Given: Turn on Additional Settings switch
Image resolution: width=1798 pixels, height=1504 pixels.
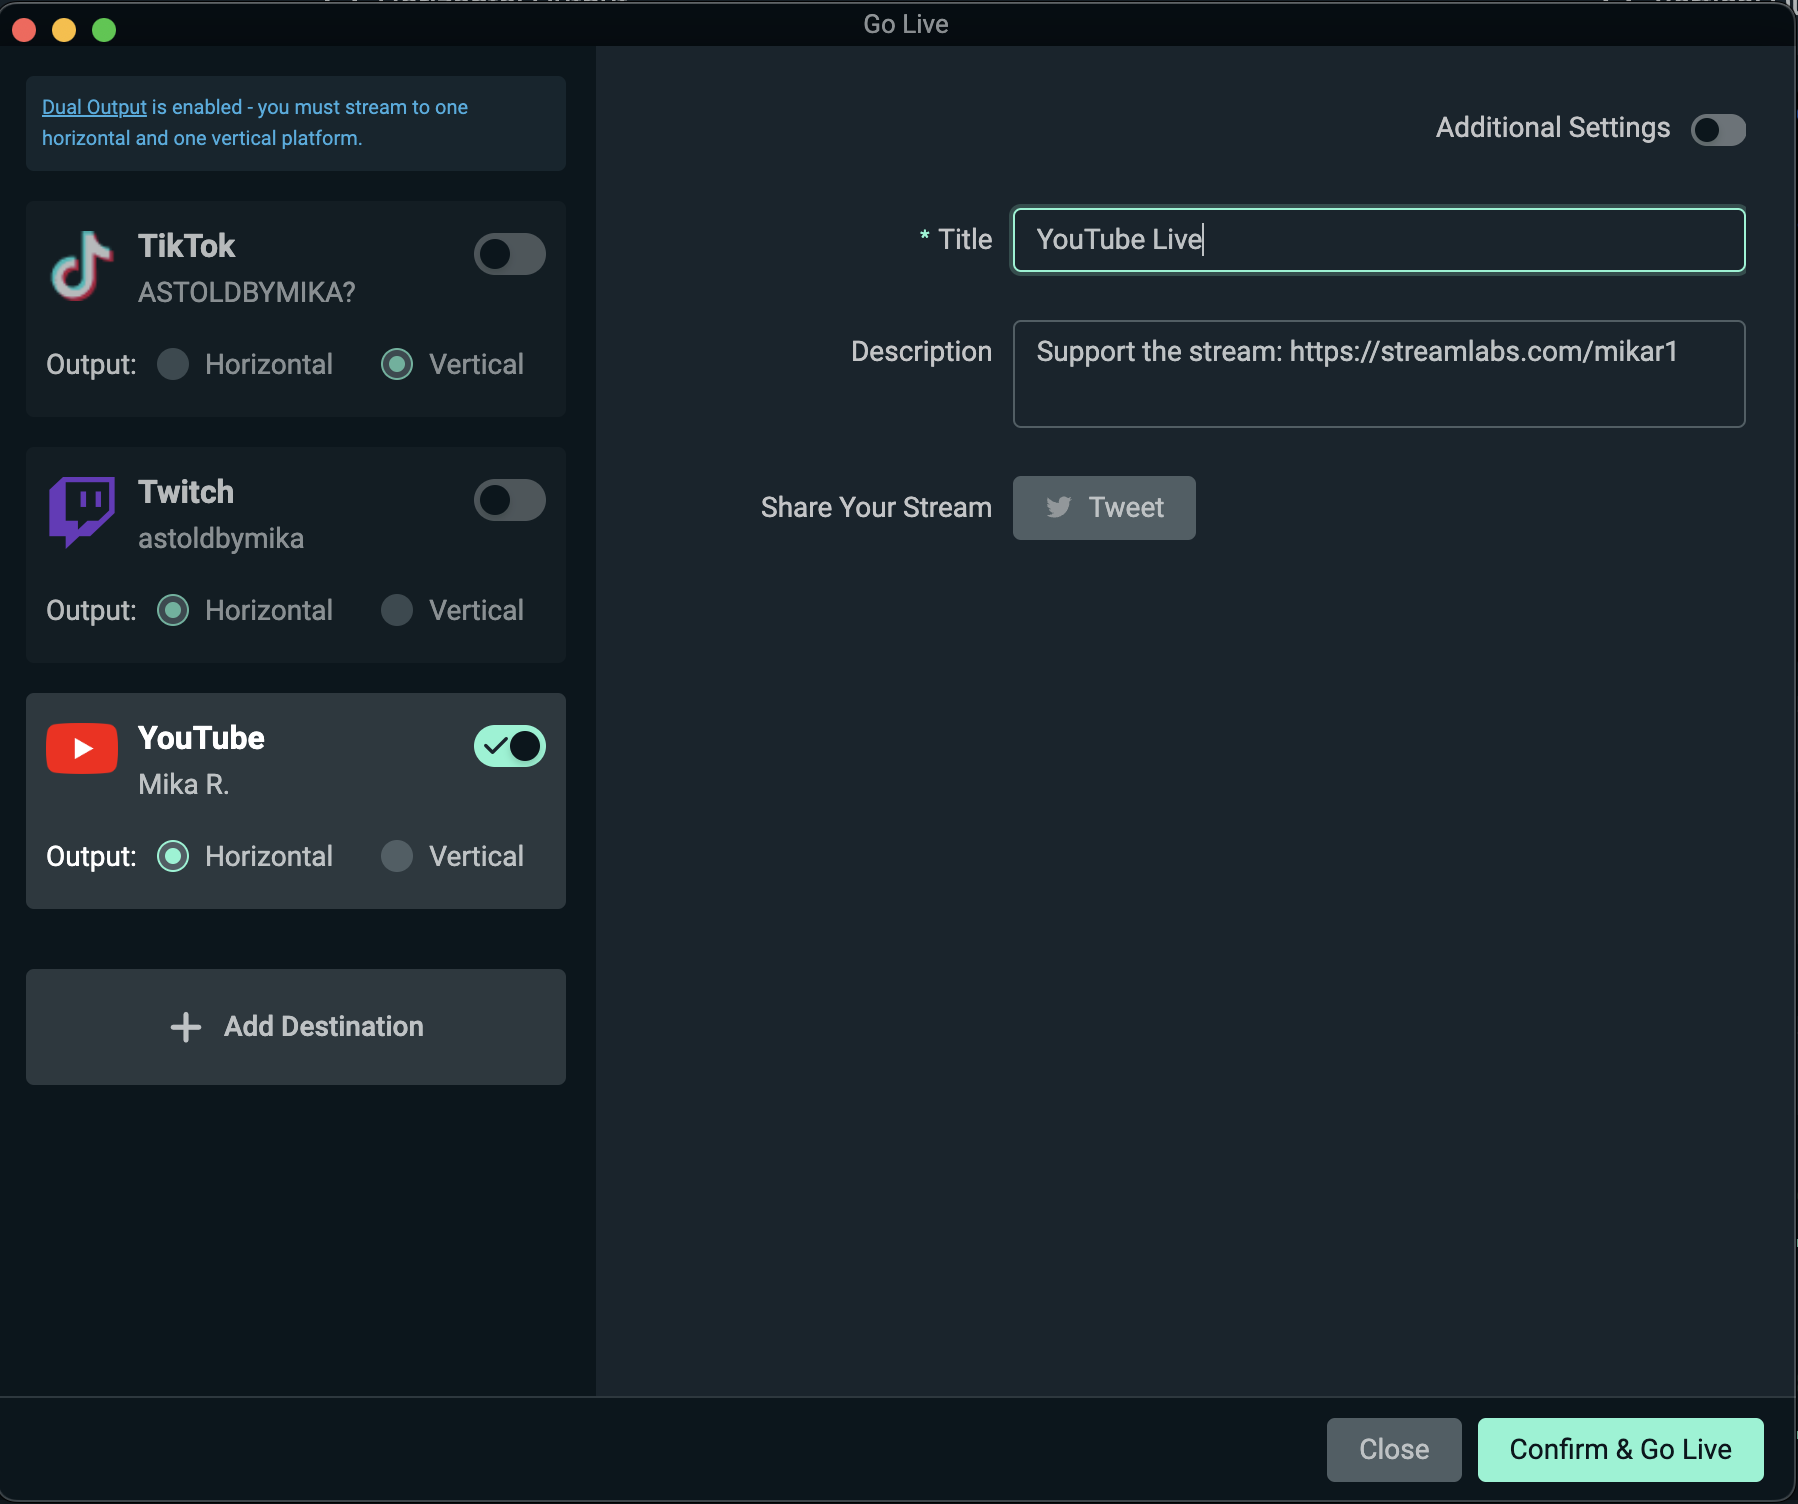Looking at the screenshot, I should tap(1718, 130).
